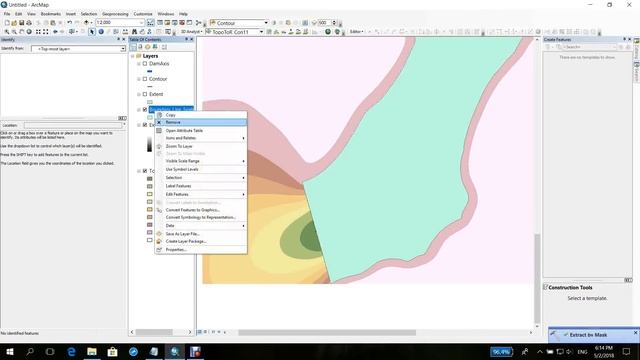
Task: Collapse the Layers tree node
Action: pos(133,56)
